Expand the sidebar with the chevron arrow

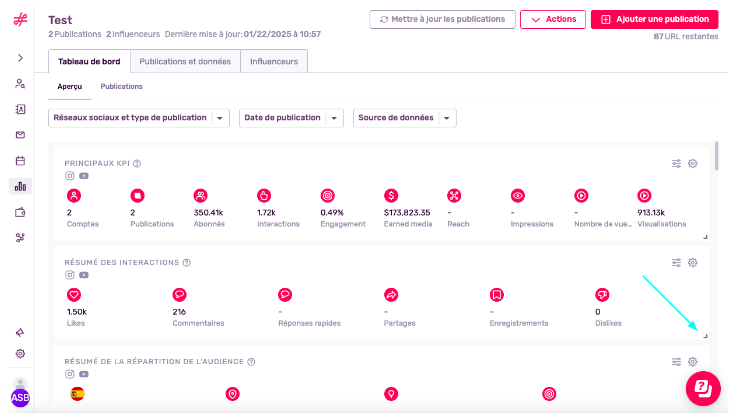pyautogui.click(x=20, y=58)
